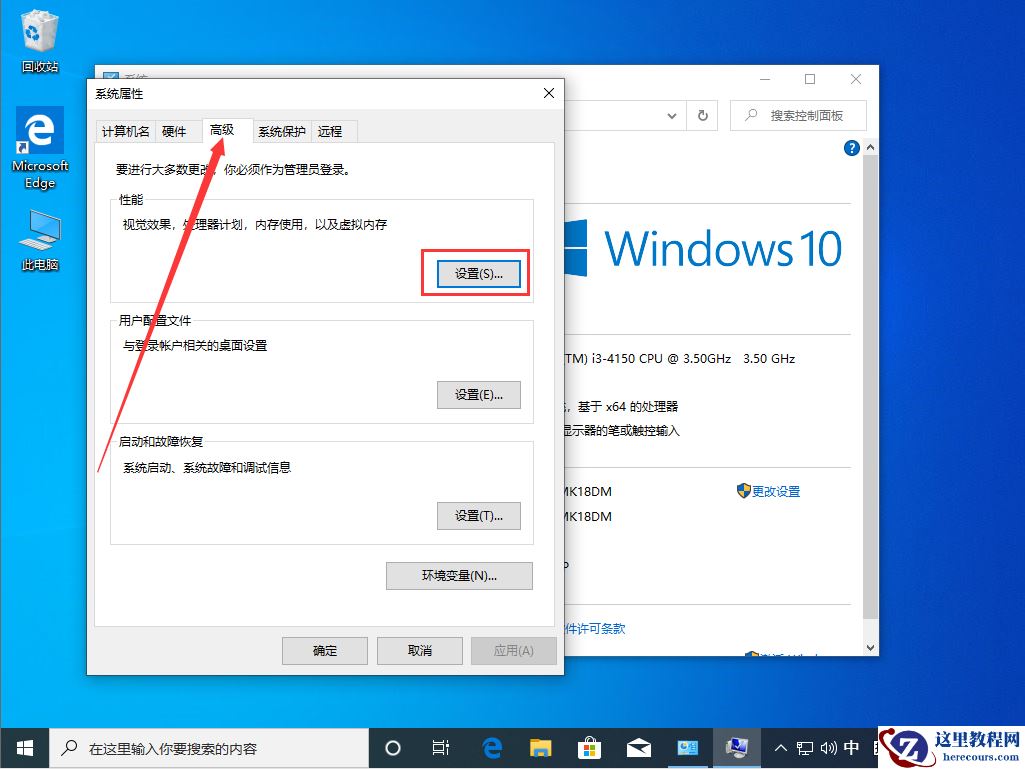The height and width of the screenshot is (769, 1025).
Task: Open the address bar dropdown arrow
Action: (x=672, y=115)
